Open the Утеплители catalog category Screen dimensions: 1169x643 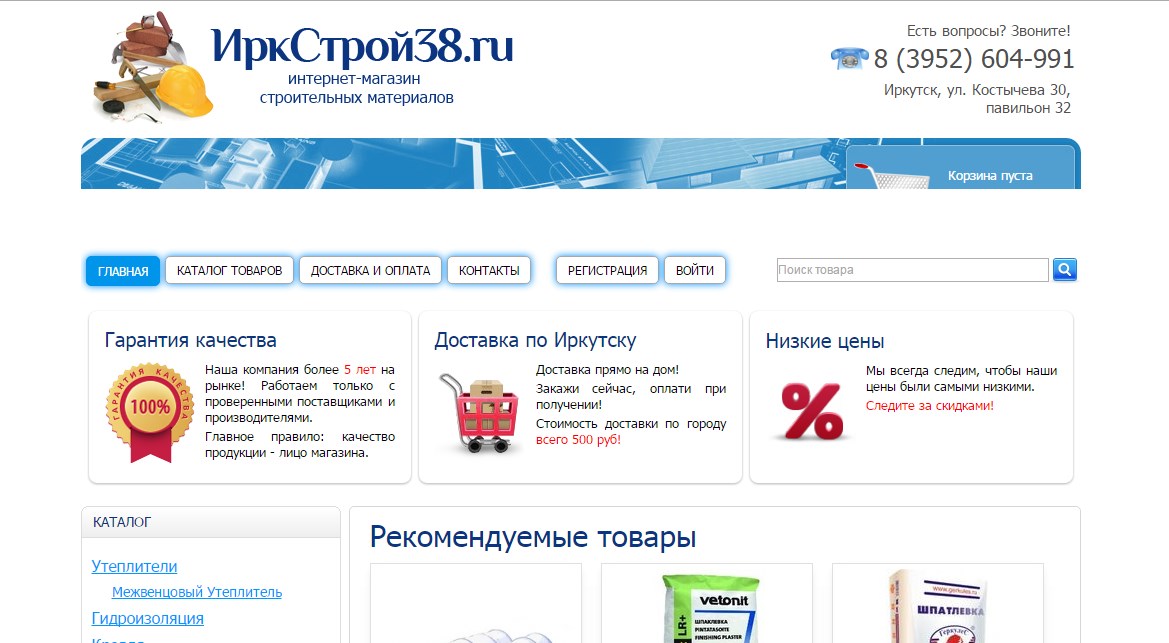click(x=134, y=566)
